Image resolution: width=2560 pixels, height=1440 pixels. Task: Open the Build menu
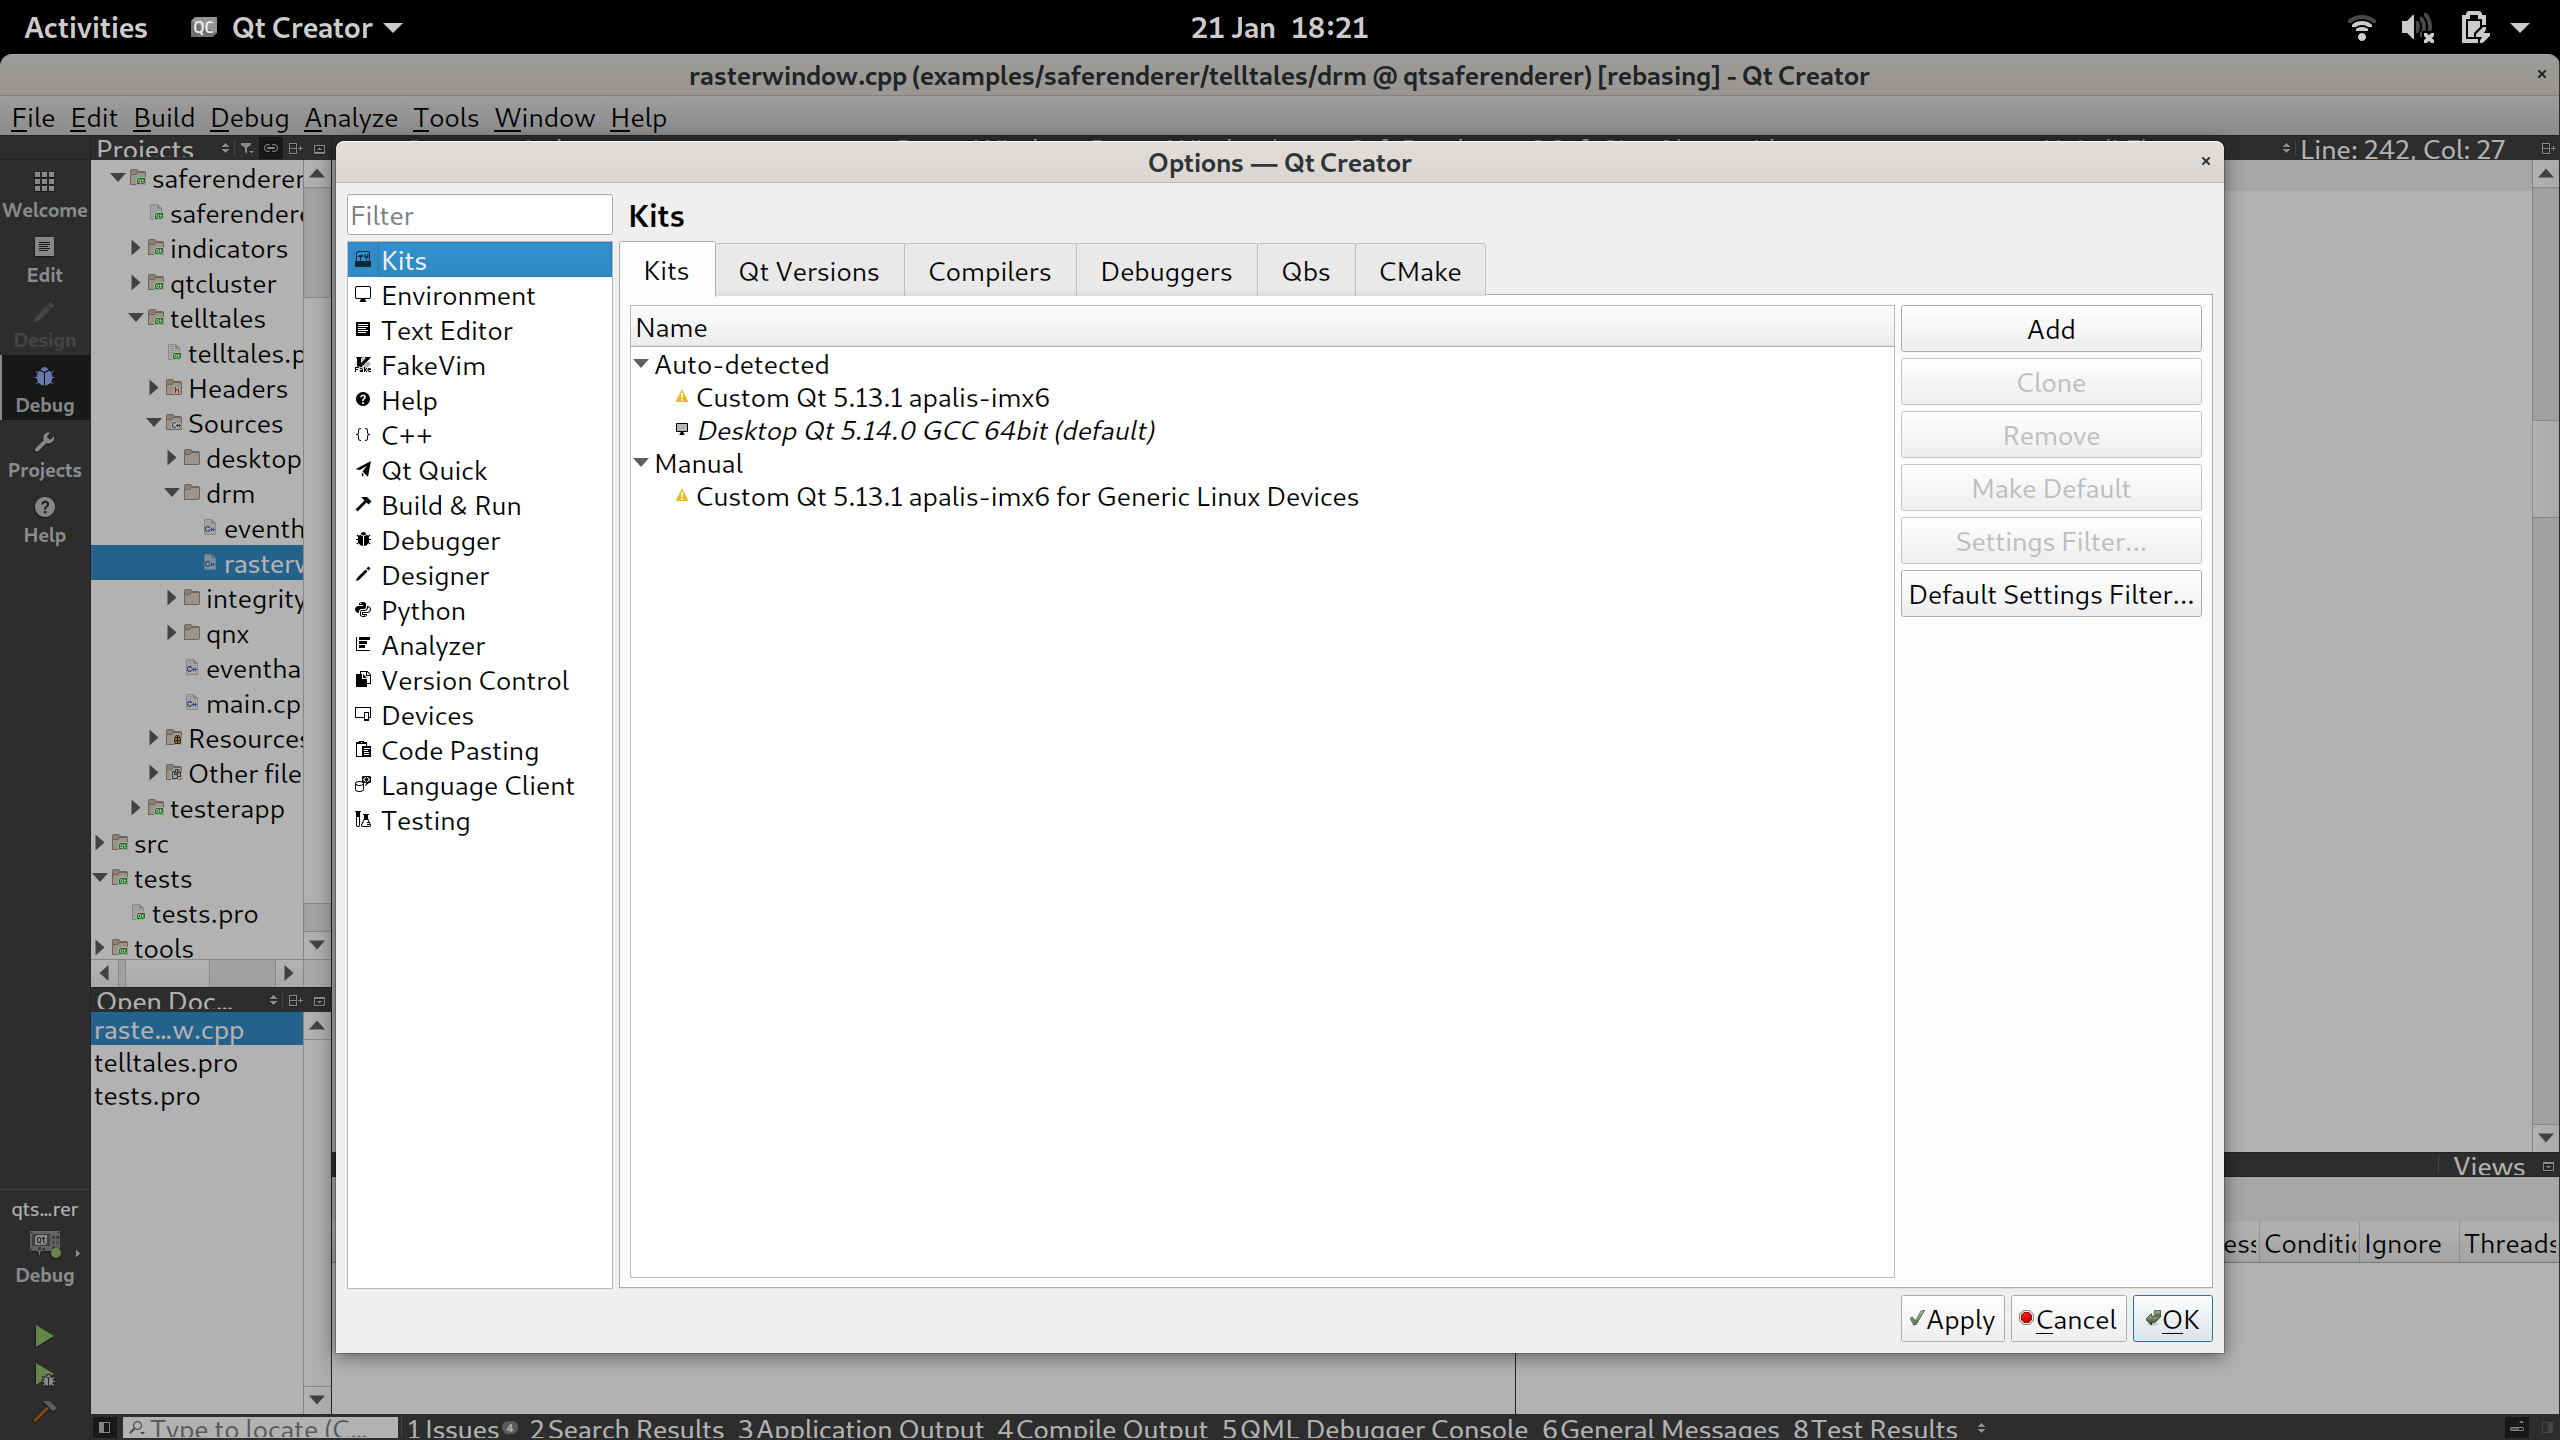click(164, 118)
